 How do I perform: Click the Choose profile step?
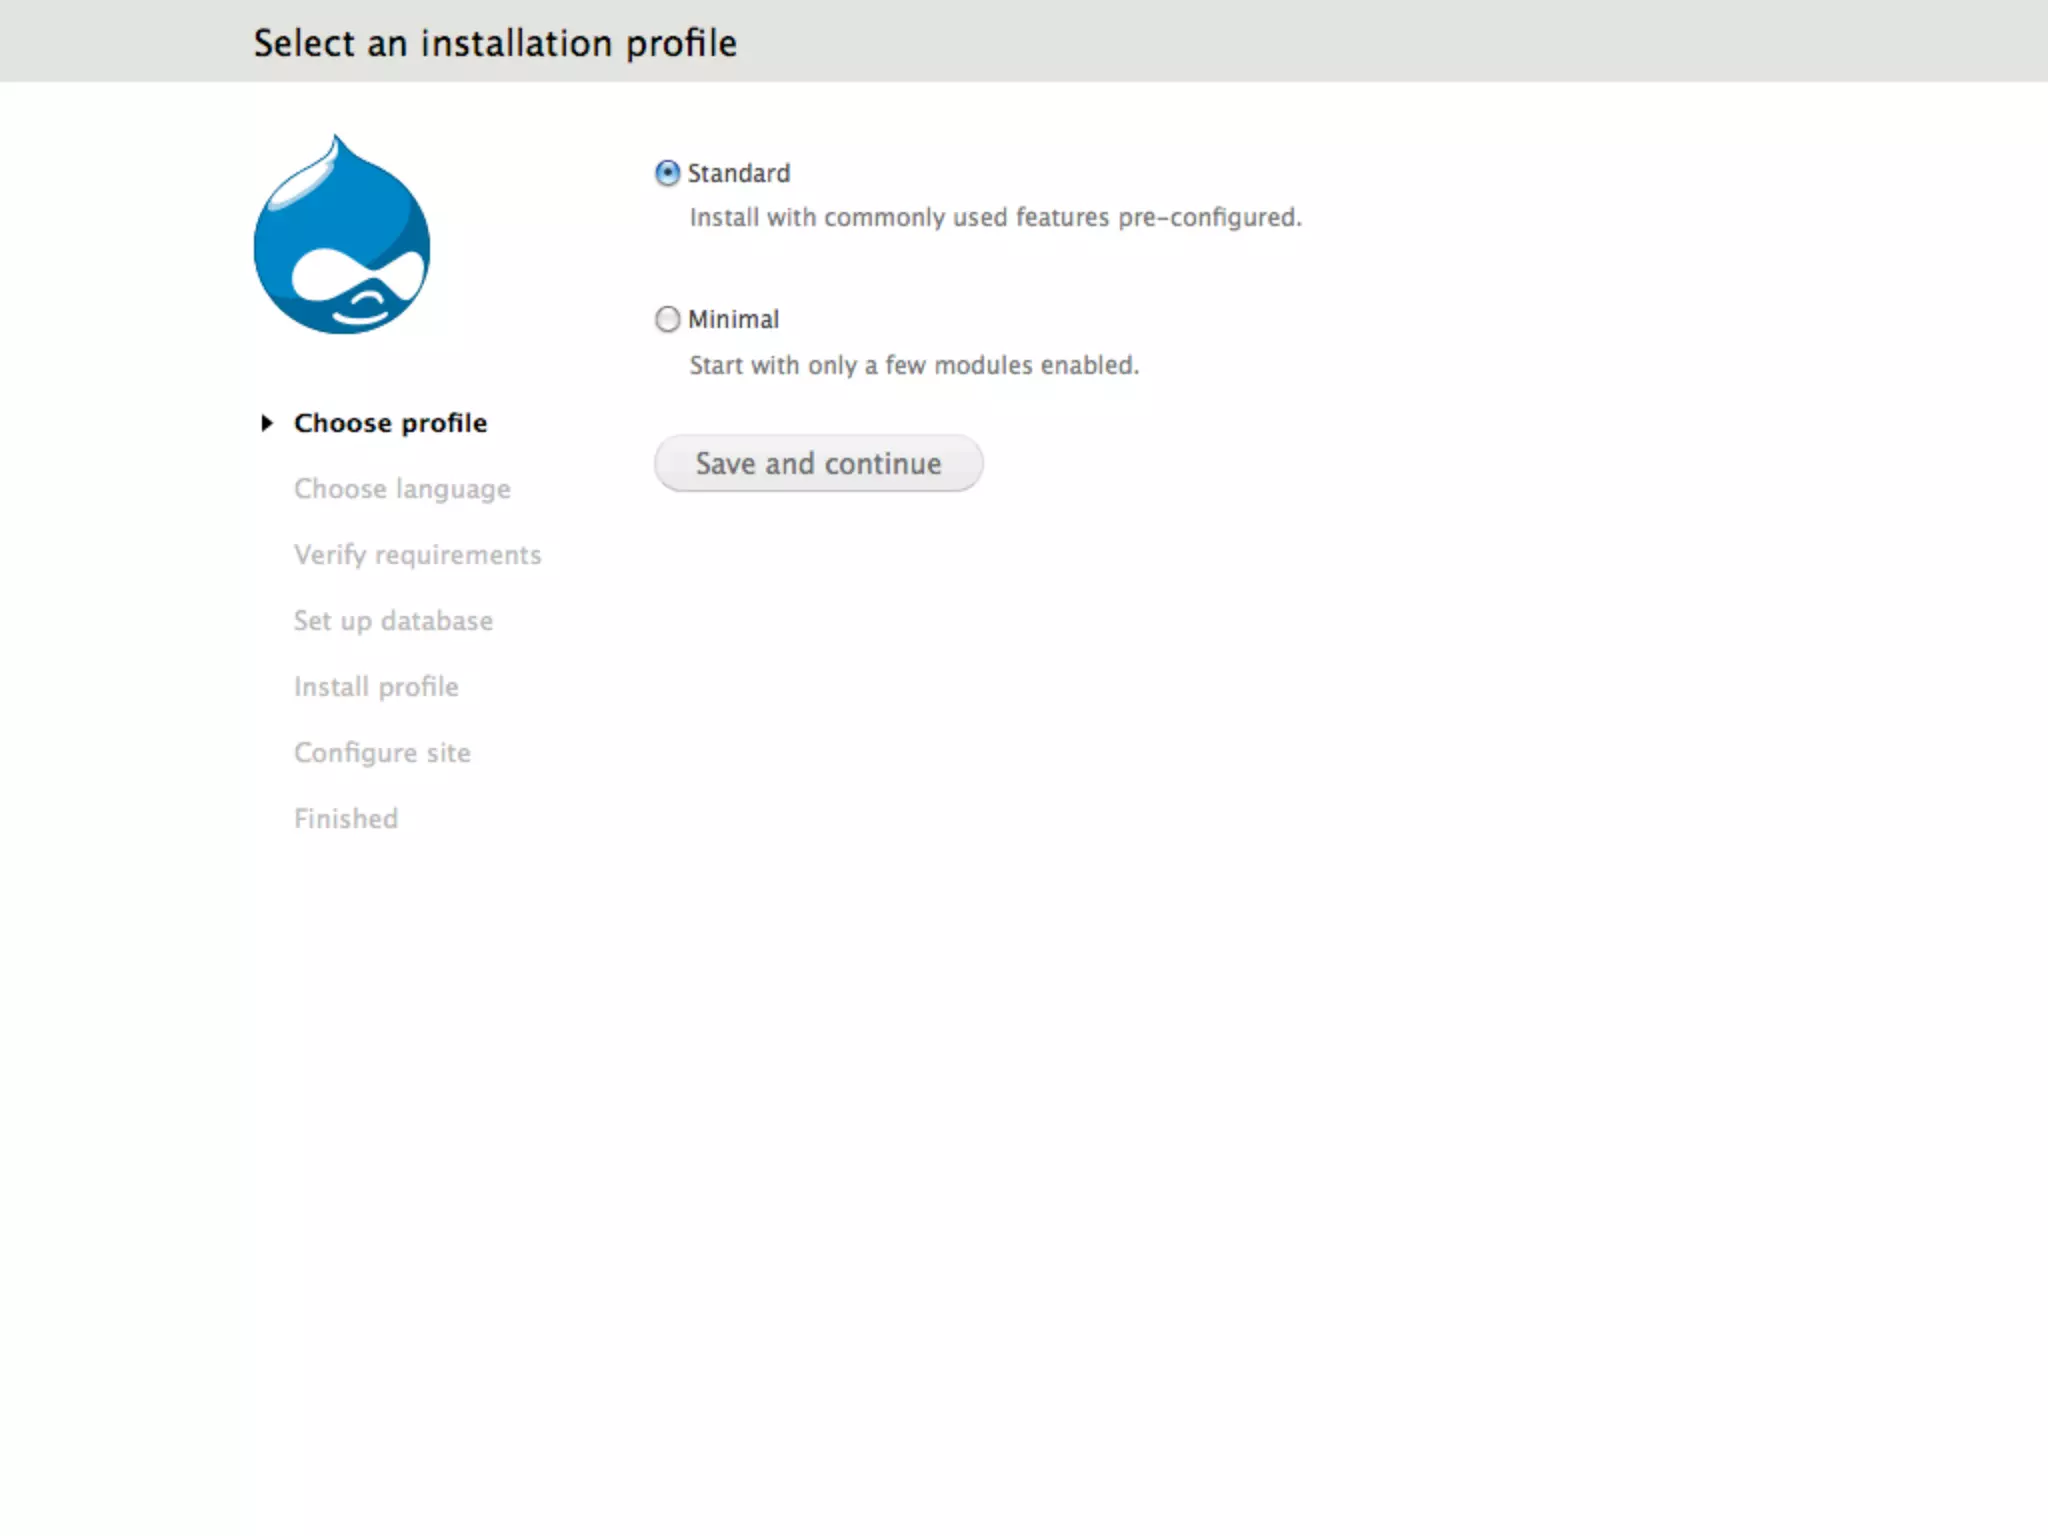[390, 423]
